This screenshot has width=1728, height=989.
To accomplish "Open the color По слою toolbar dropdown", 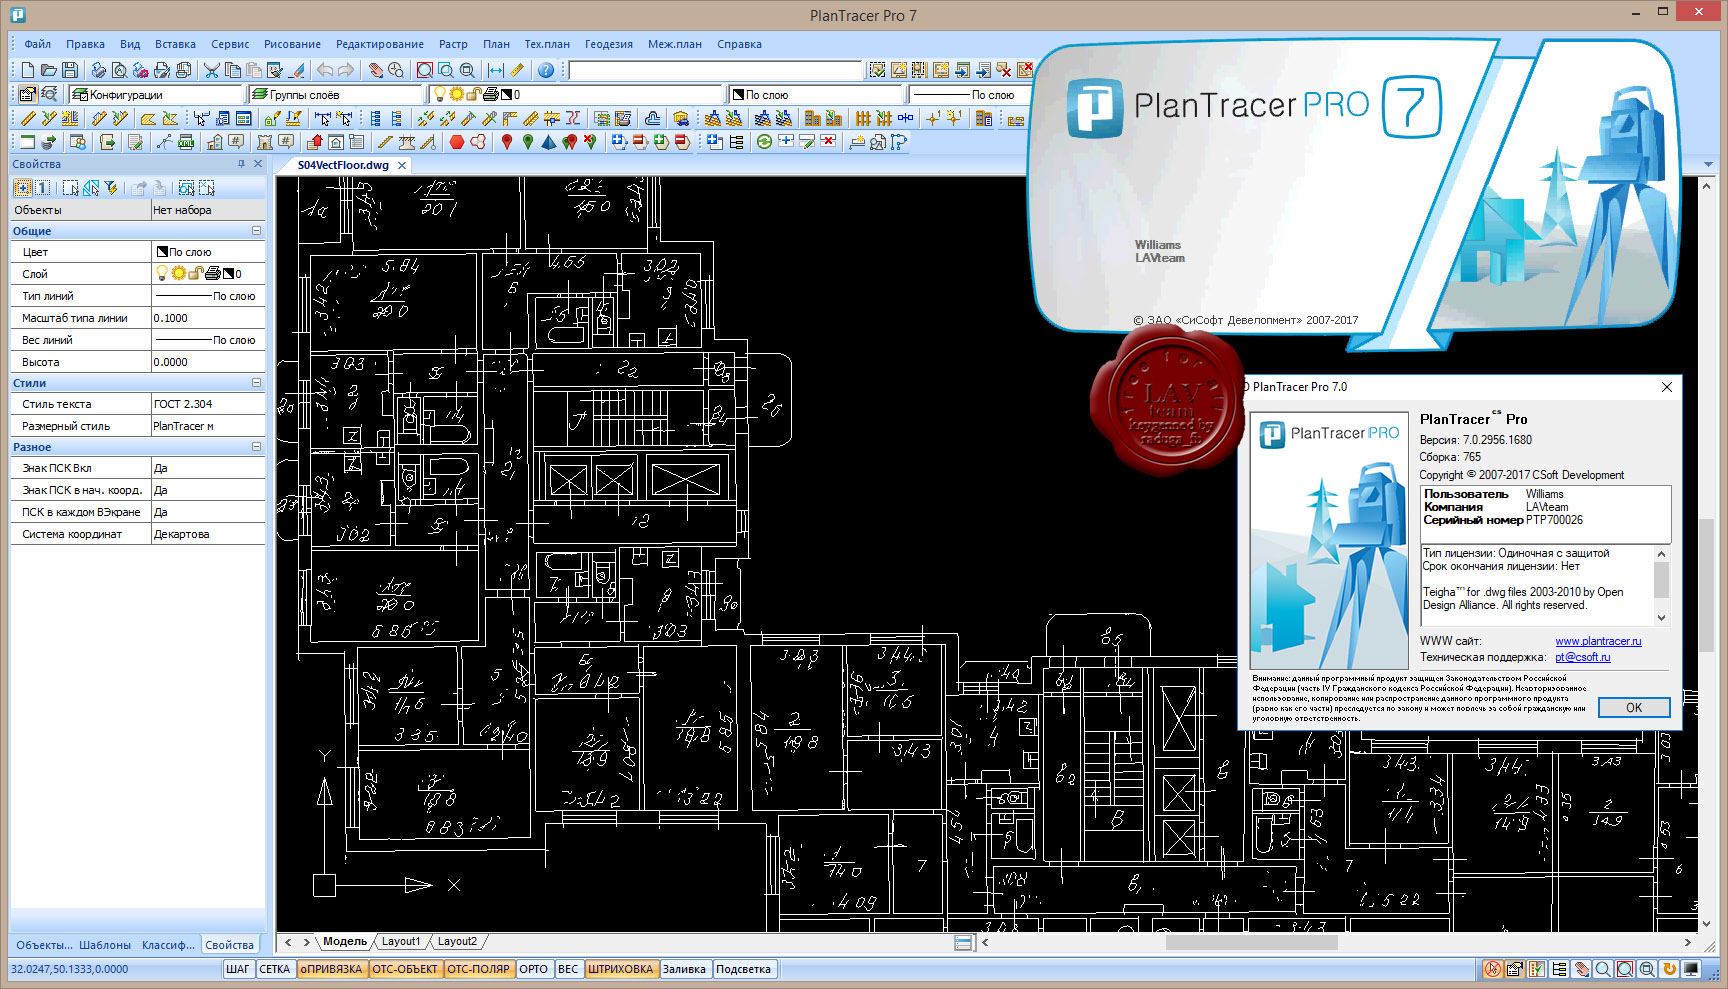I will tap(816, 95).
